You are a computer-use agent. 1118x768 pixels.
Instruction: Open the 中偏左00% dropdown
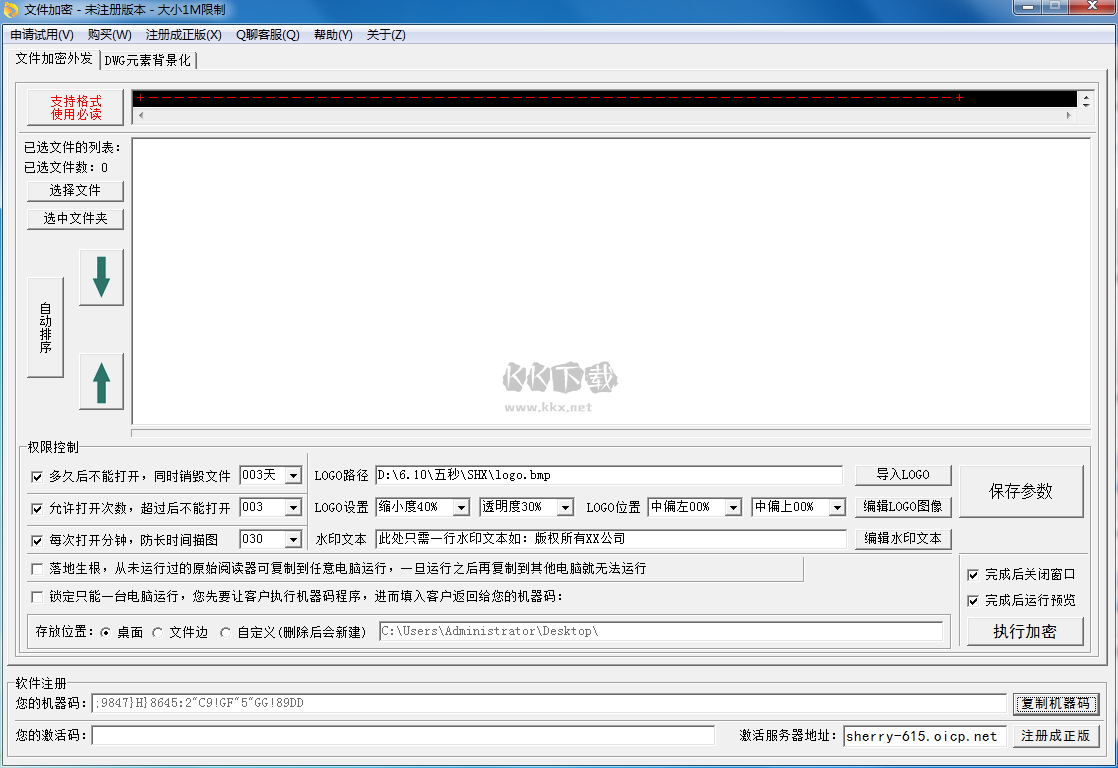click(x=733, y=508)
